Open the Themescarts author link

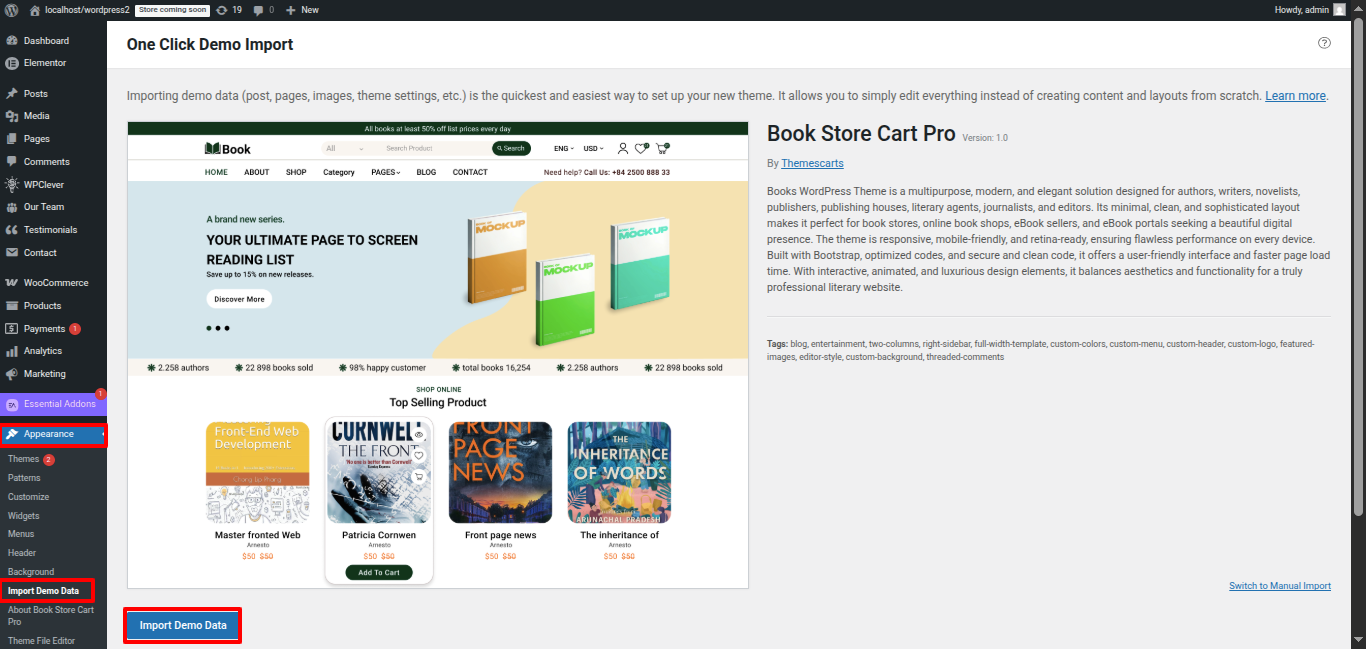point(812,163)
